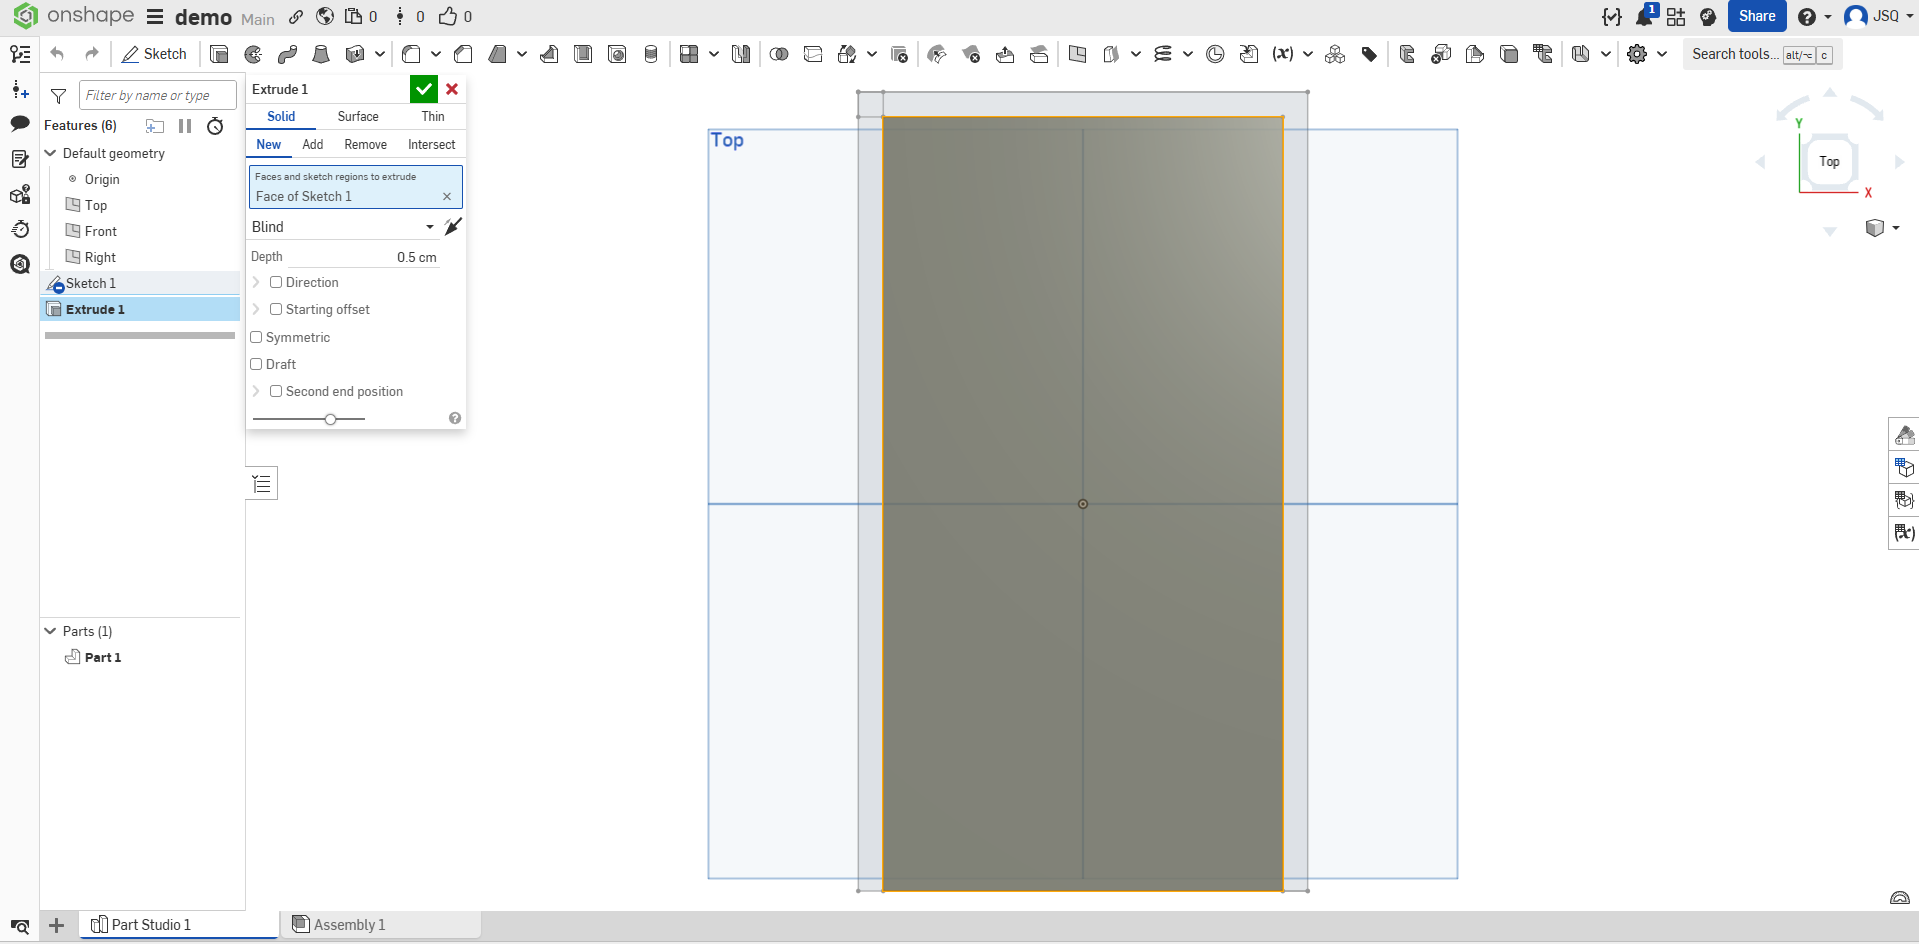Accept Extrude 1 with green checkmark
Viewport: 1919px width, 944px height.
pyautogui.click(x=424, y=89)
